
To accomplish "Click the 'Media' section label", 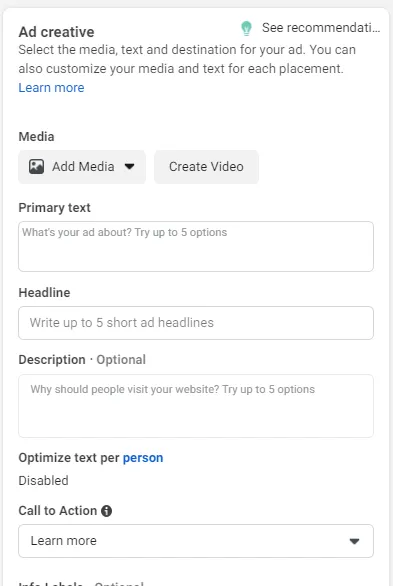I will pos(36,137).
